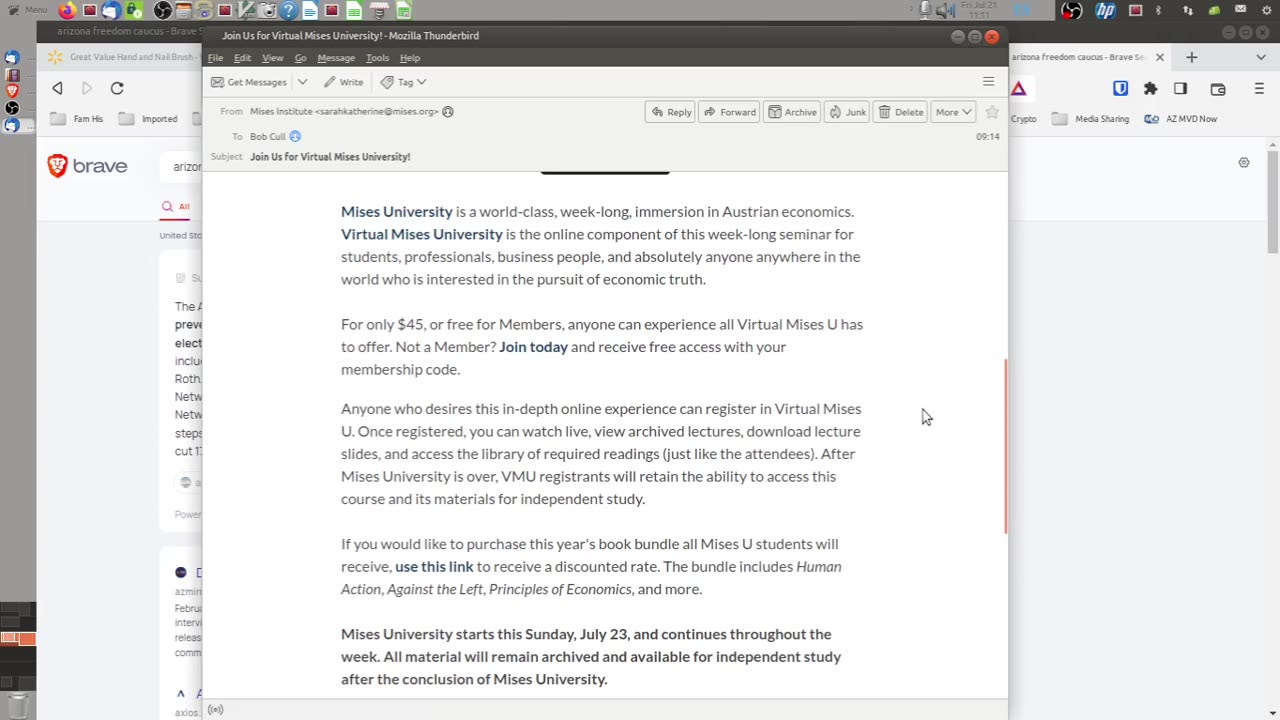Open Brave tab search dropdown chevron
This screenshot has width=1280, height=720.
(x=1260, y=57)
